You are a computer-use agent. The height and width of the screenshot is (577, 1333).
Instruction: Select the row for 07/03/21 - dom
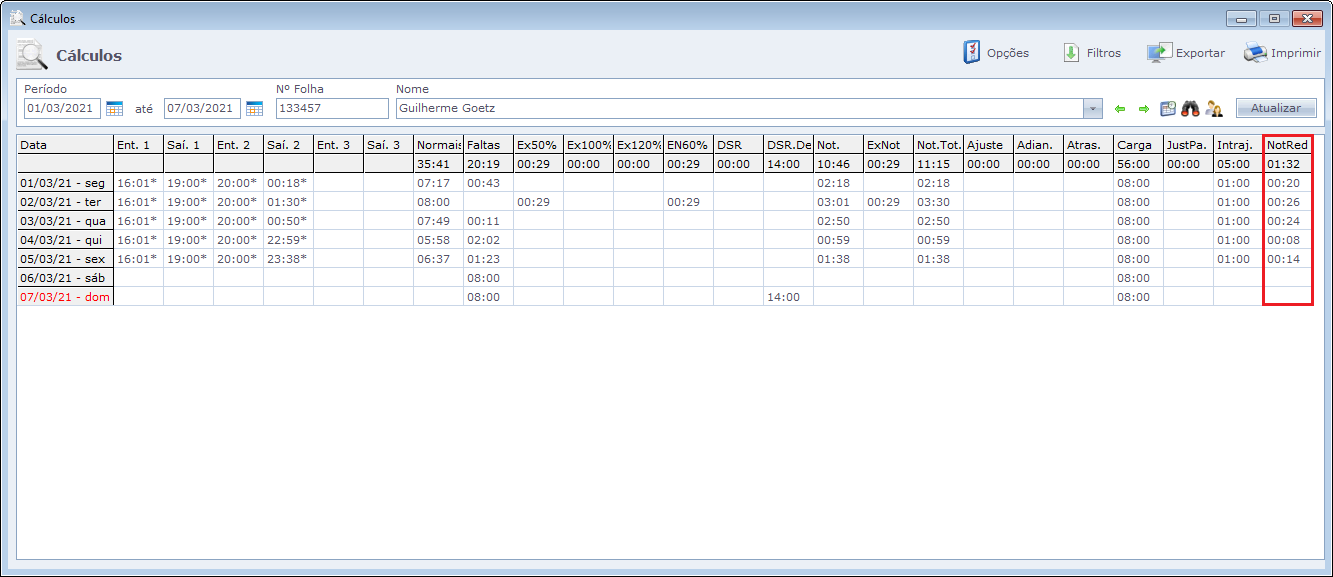click(x=65, y=297)
